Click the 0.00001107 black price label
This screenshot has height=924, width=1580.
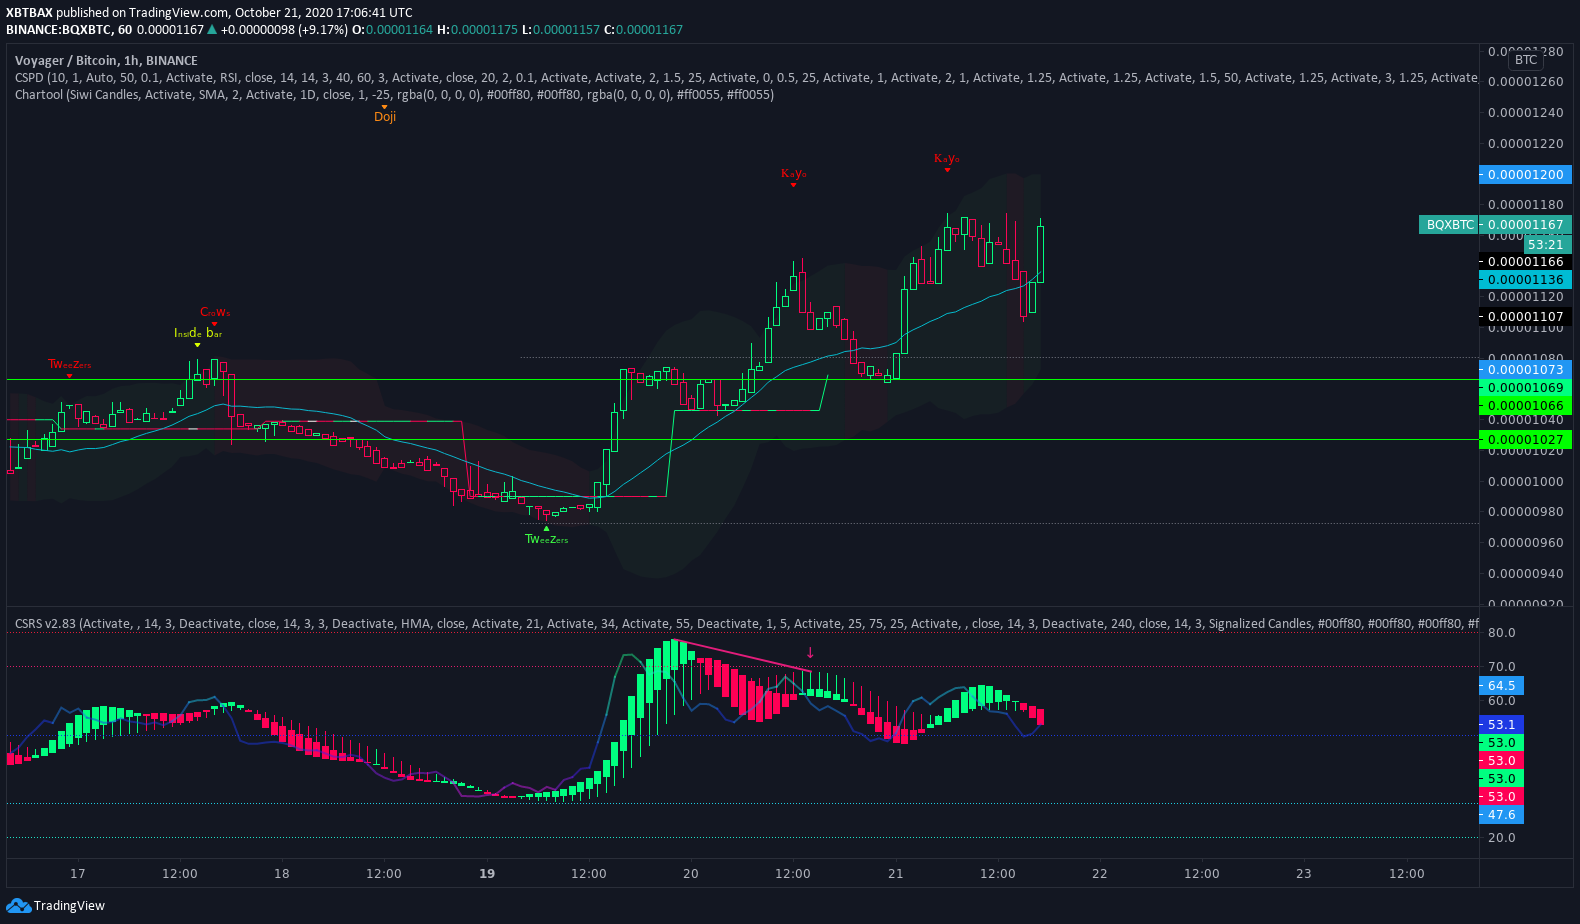pyautogui.click(x=1525, y=317)
